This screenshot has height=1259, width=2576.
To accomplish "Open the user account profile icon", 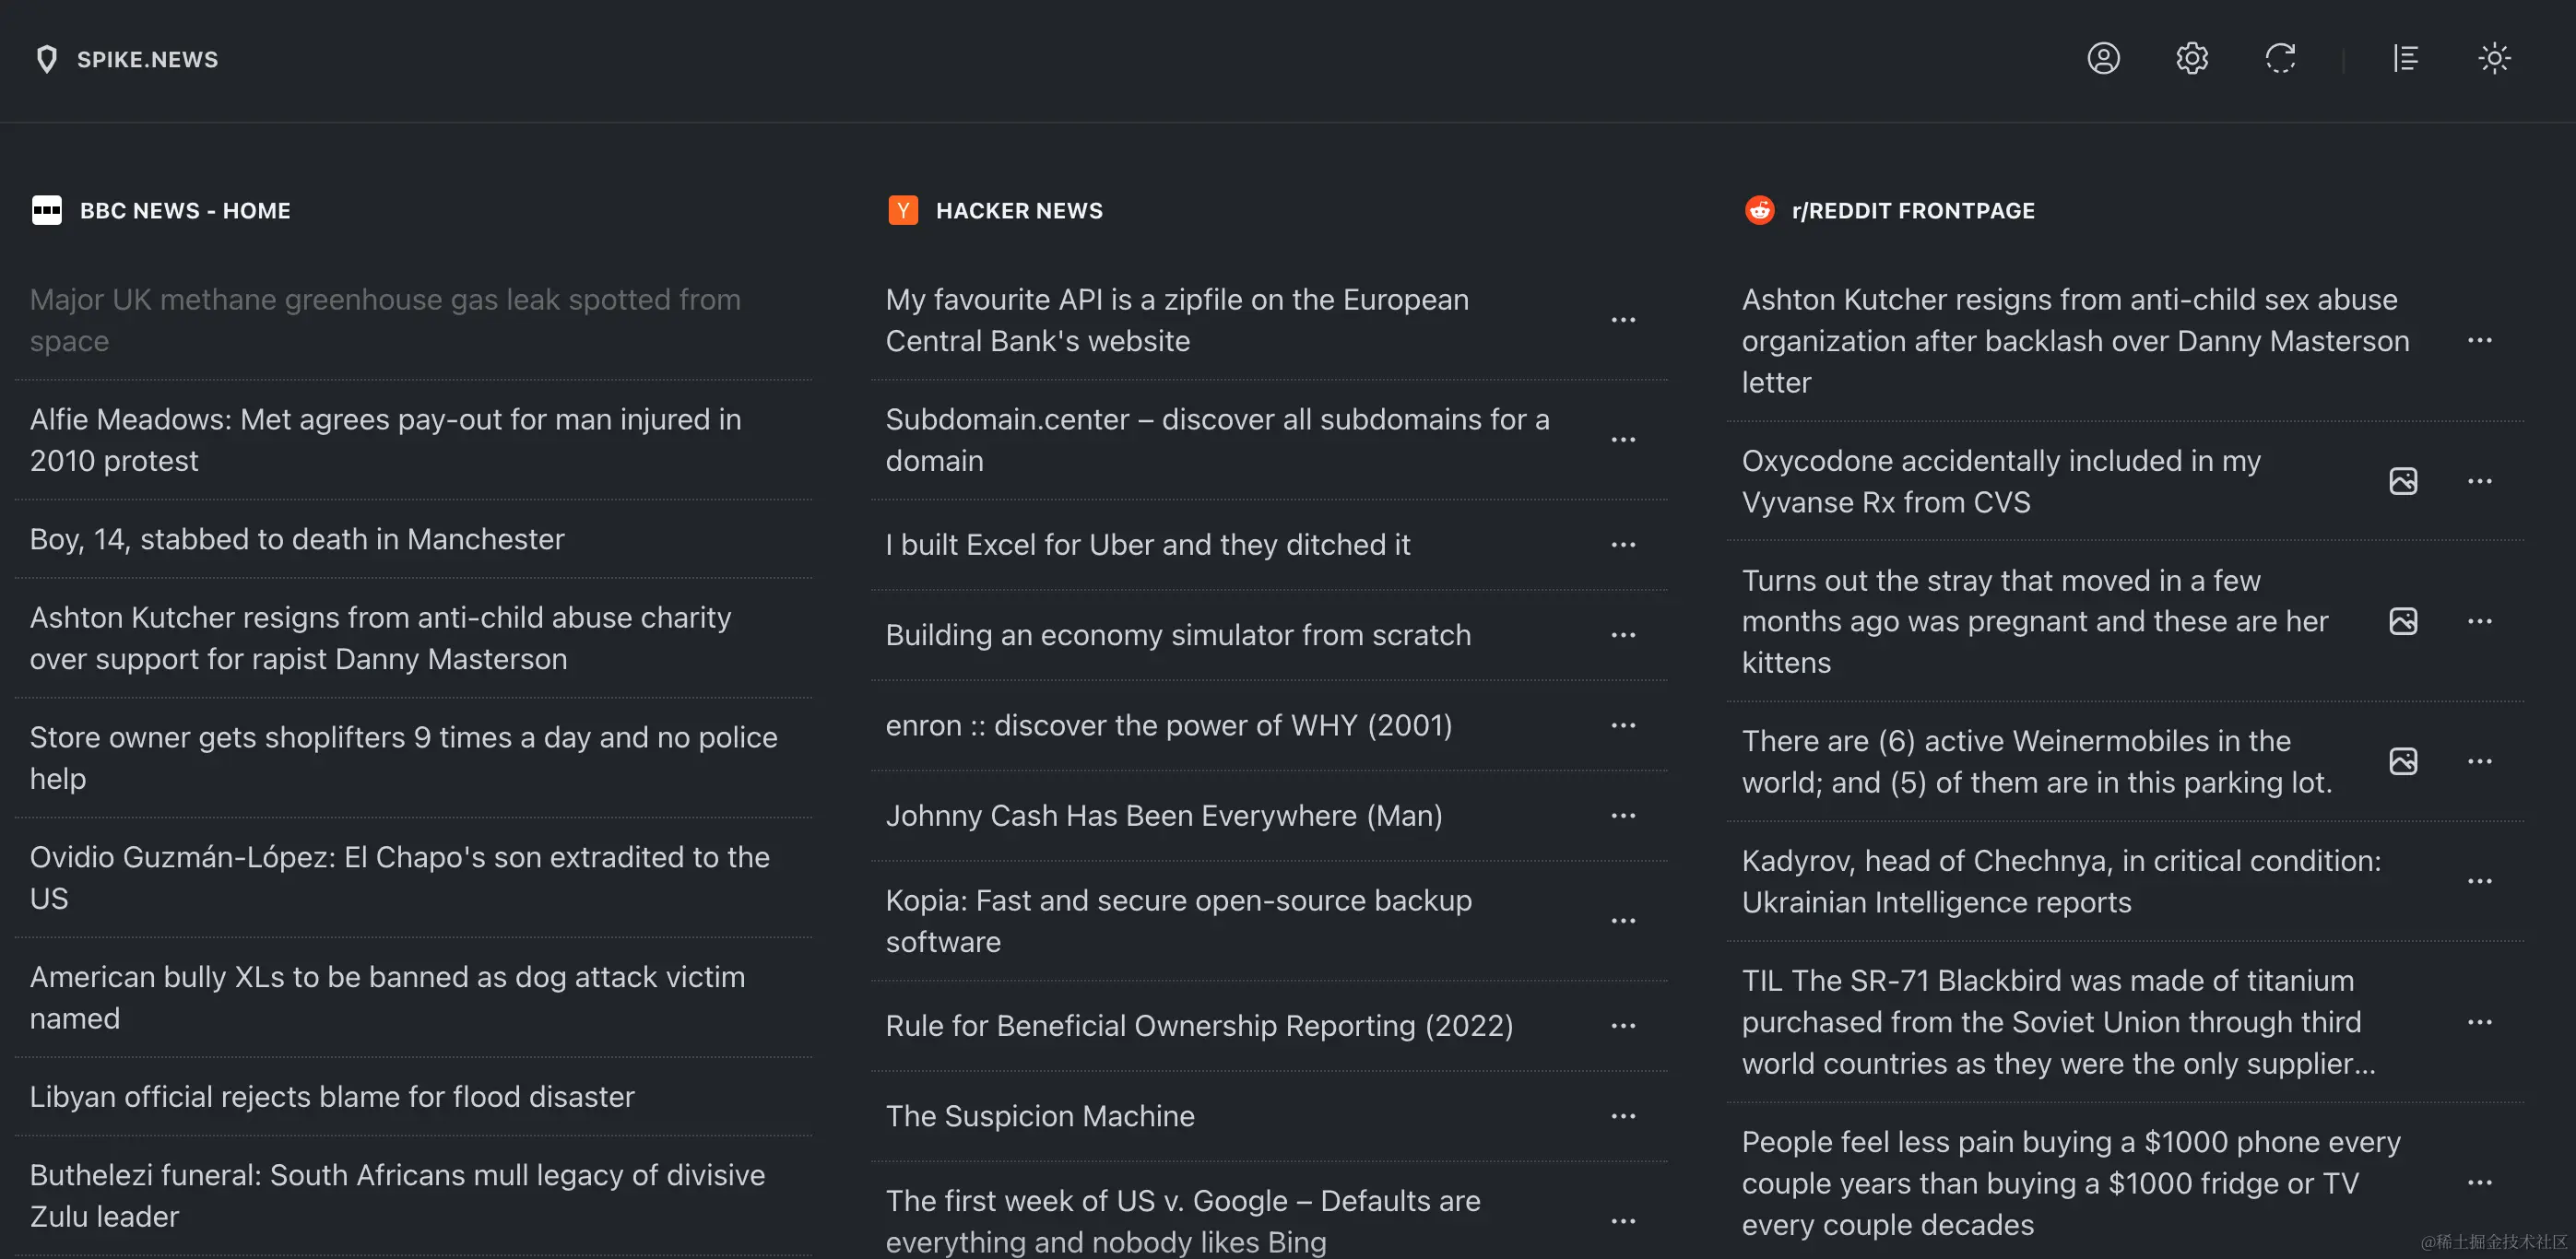I will point(2103,58).
